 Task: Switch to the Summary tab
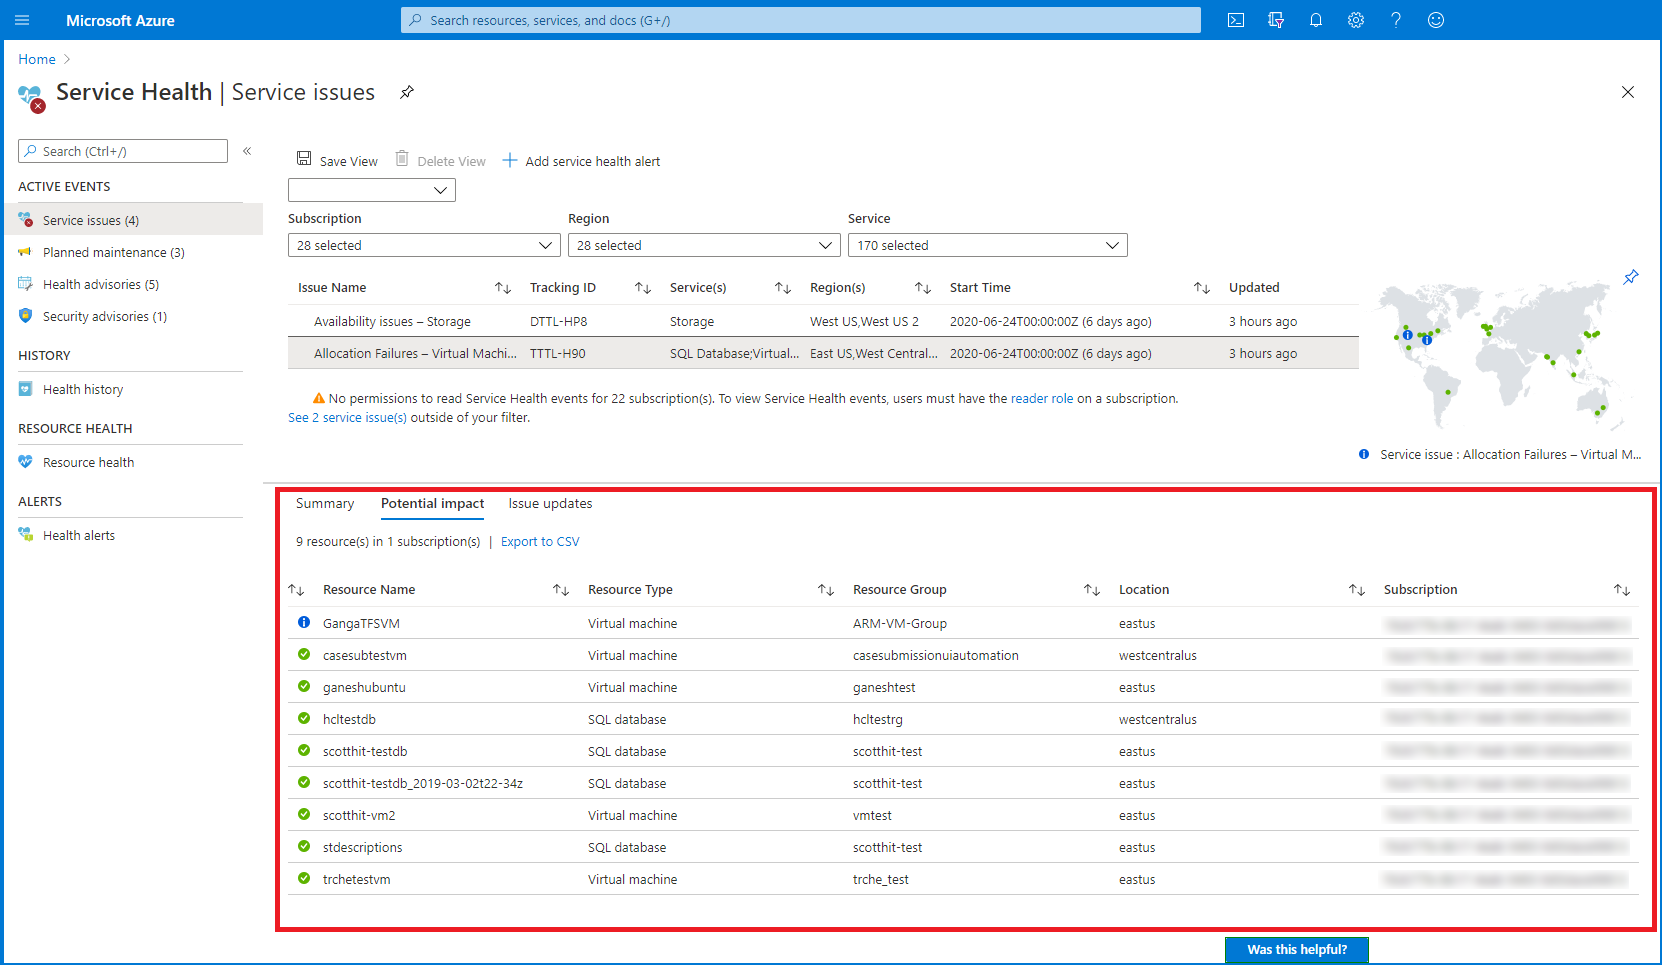325,504
